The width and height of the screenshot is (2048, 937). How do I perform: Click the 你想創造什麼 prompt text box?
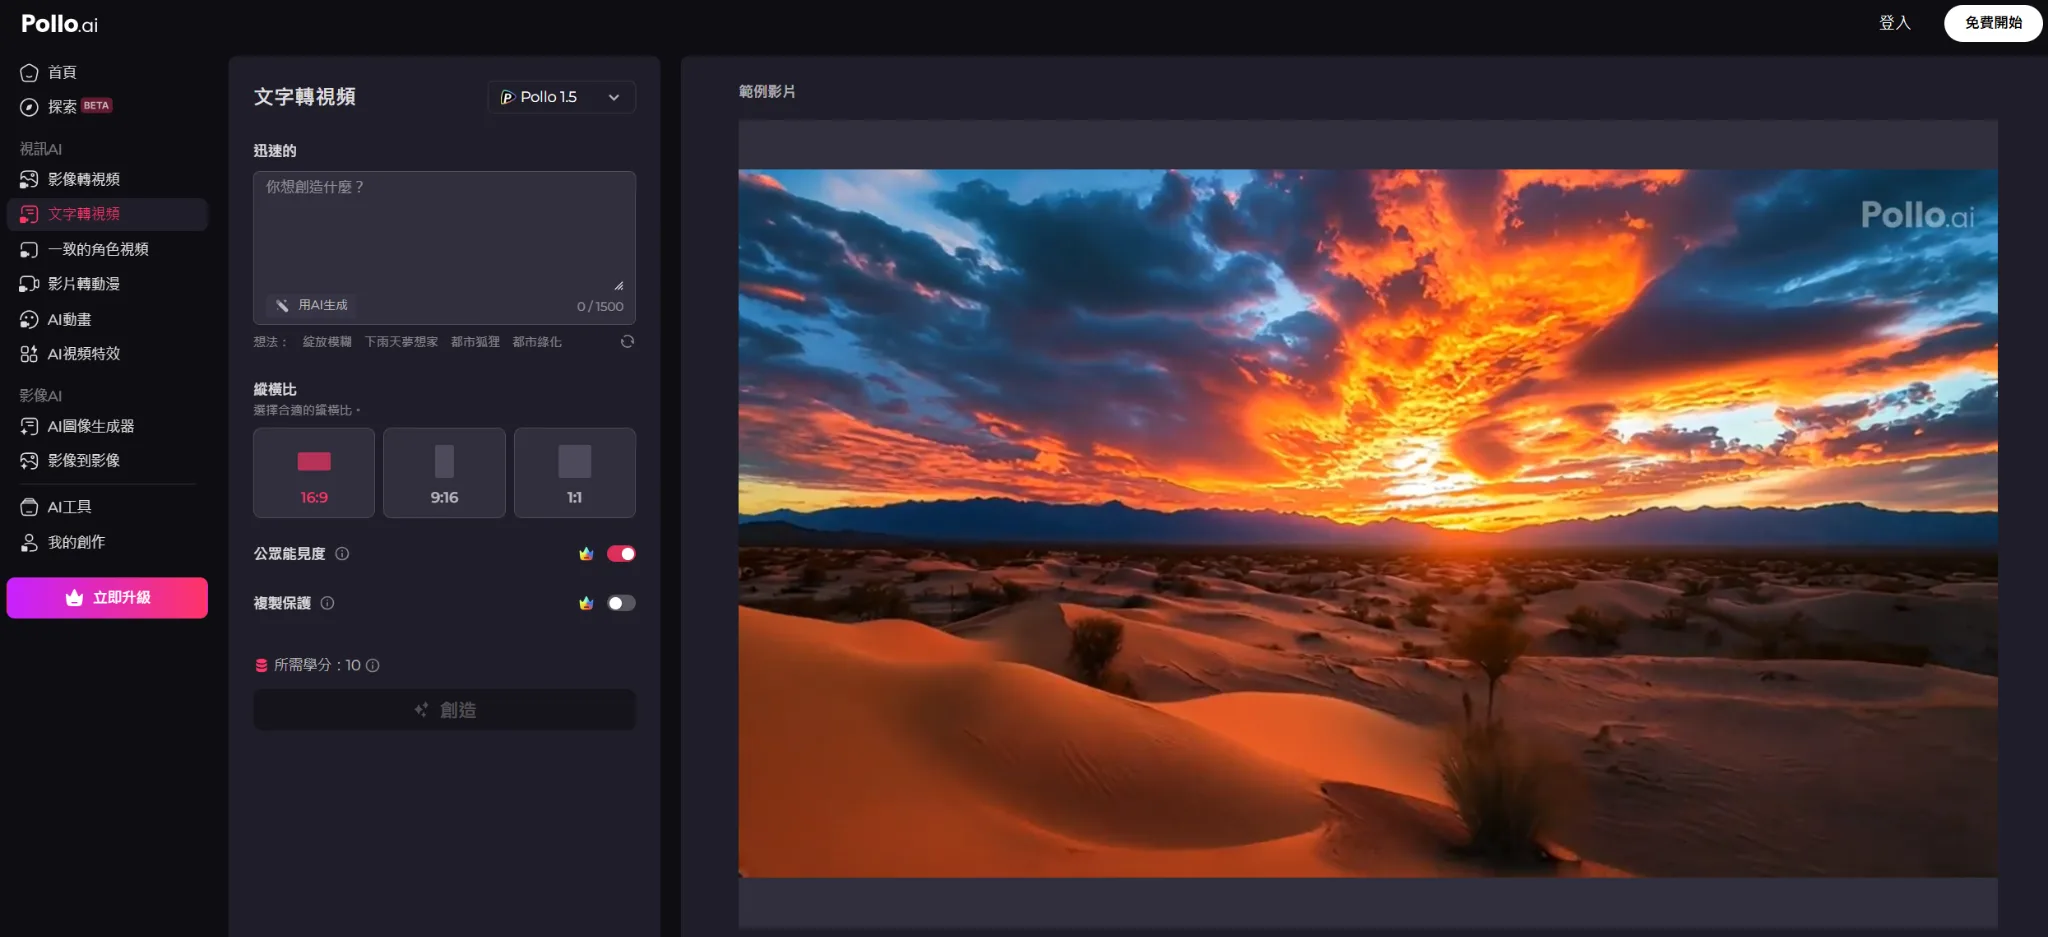click(x=444, y=232)
